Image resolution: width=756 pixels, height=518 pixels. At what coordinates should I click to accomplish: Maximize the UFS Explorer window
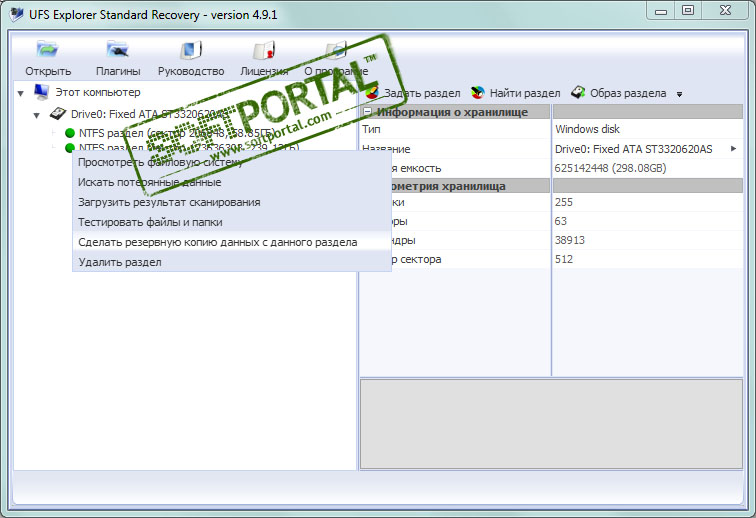[x=688, y=10]
